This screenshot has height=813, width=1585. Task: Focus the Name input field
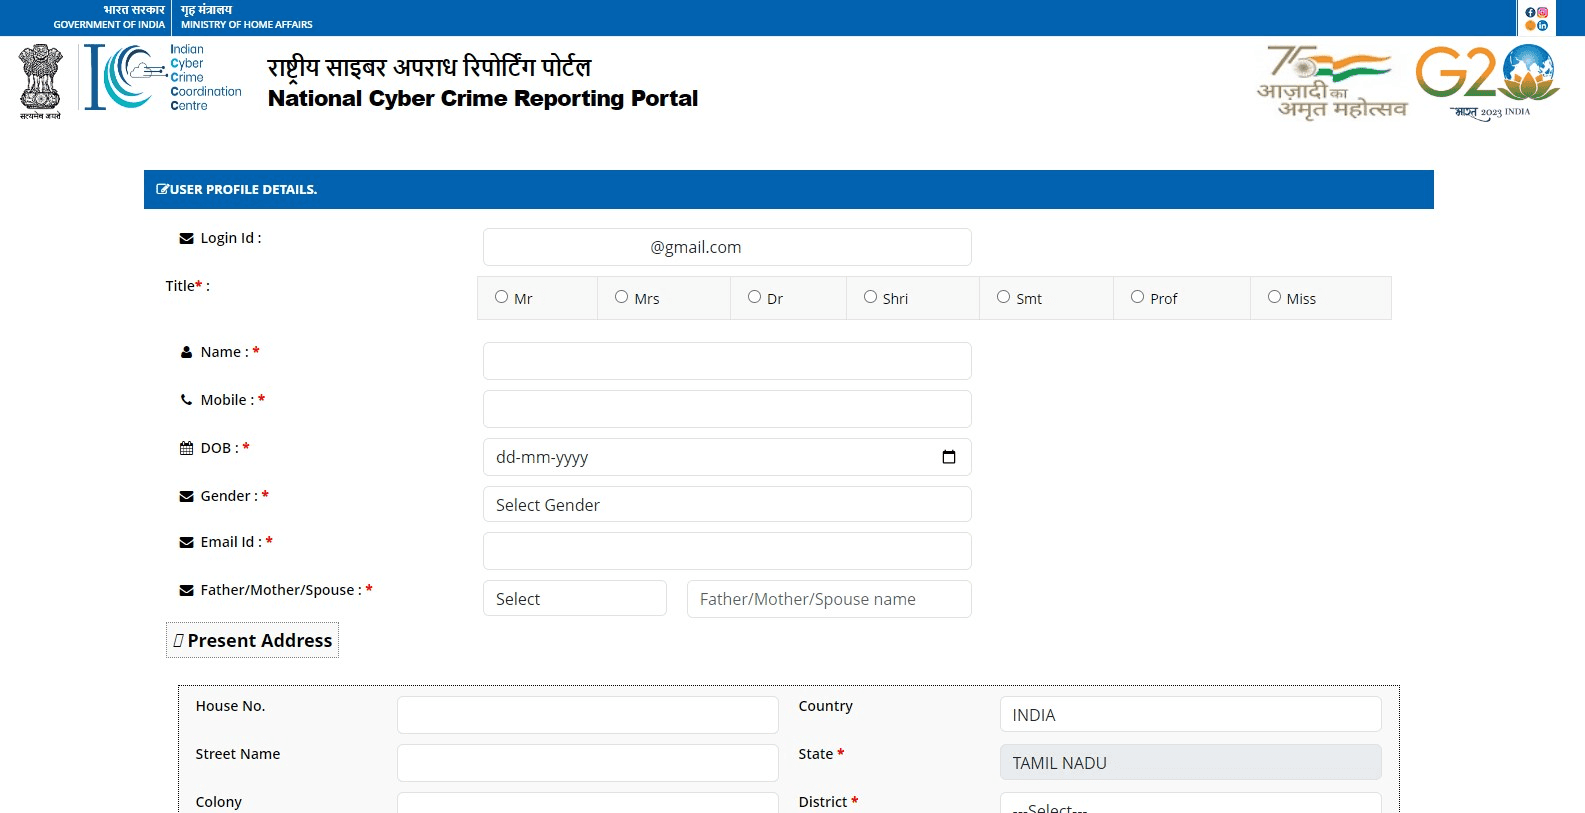727,361
